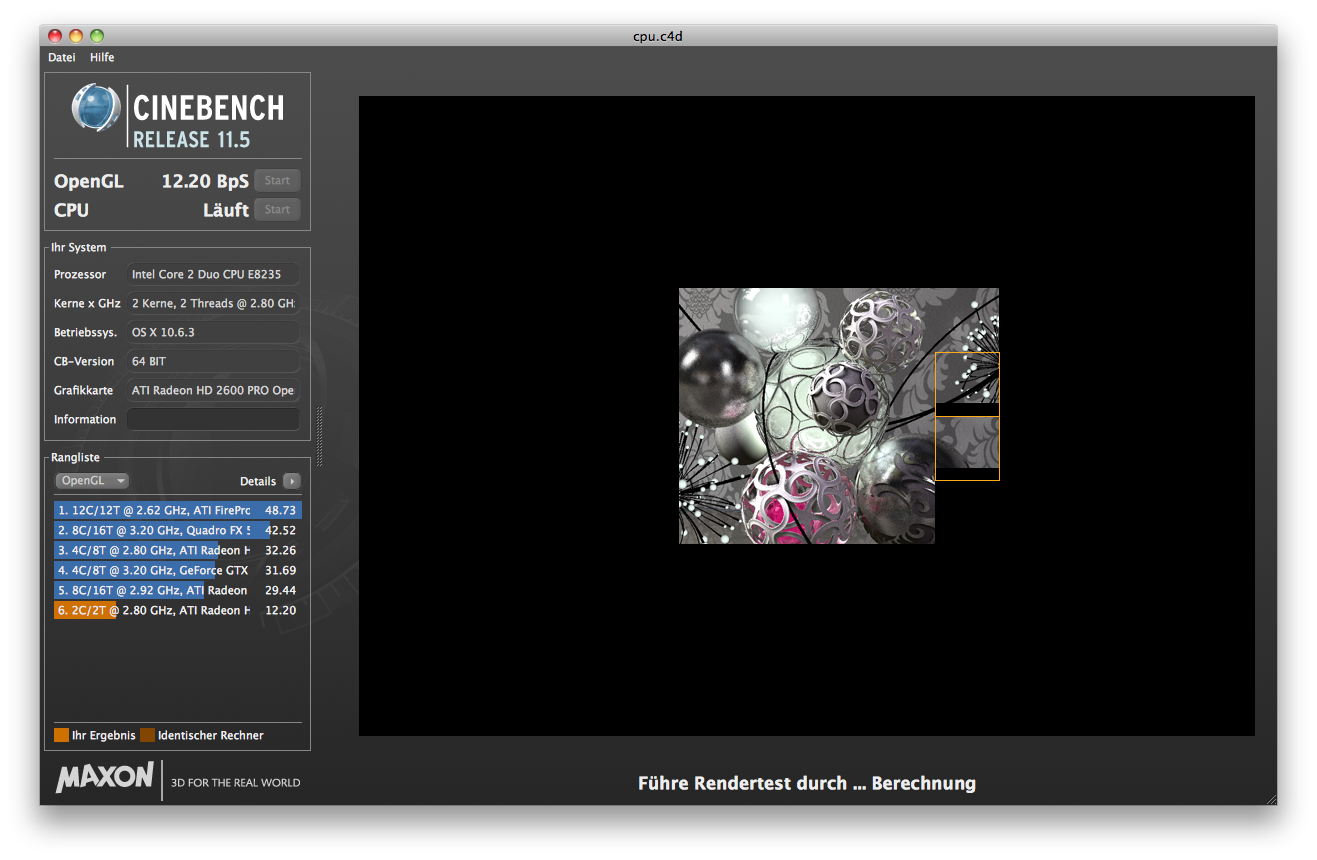The width and height of the screenshot is (1317, 860).
Task: Select ranking row 1 12C/12T ATI FirePro
Action: [177, 510]
